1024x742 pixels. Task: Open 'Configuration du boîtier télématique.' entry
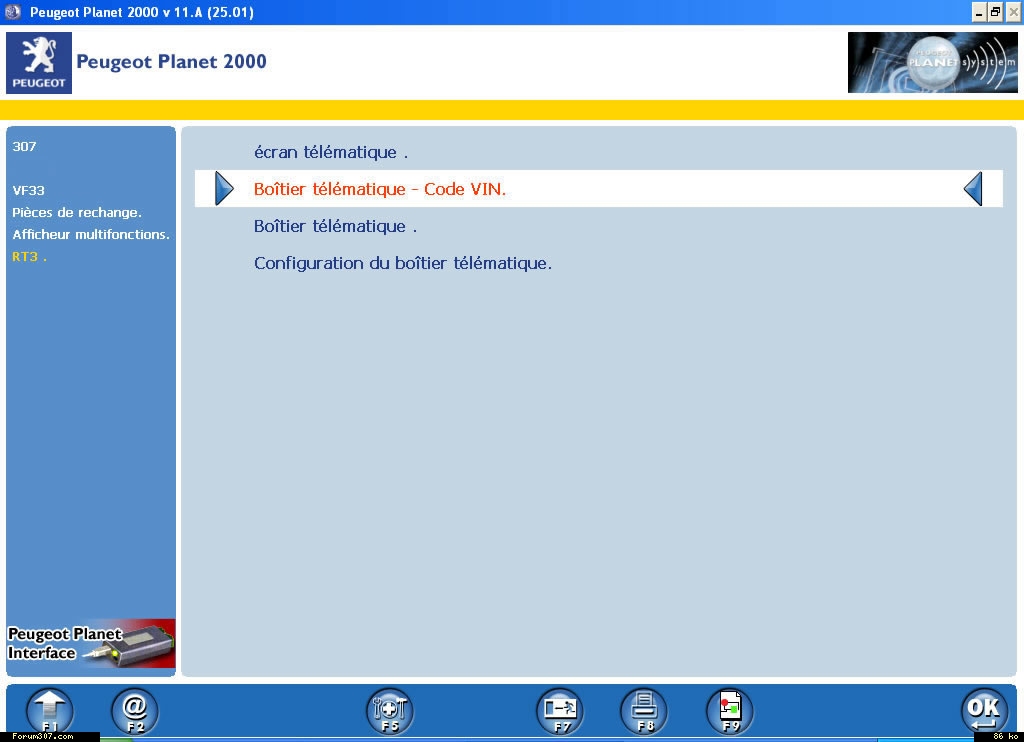pos(403,263)
